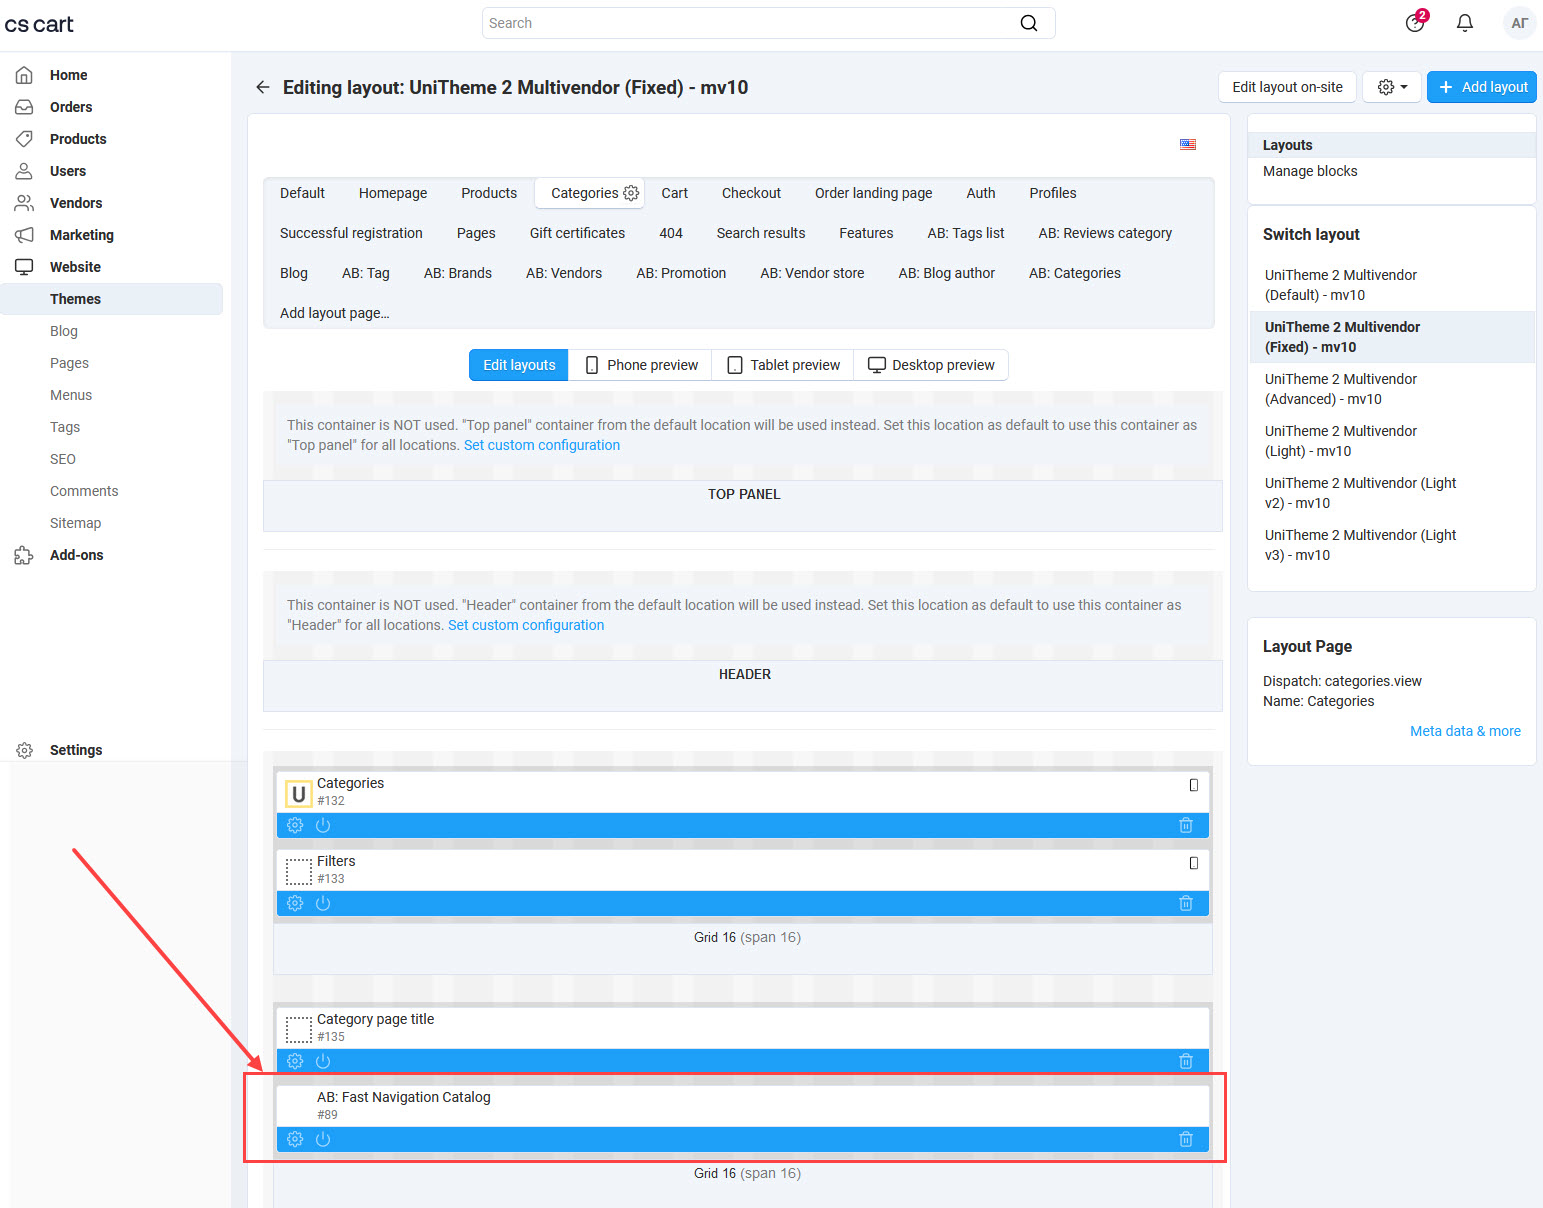Open the AB: Vendor store layout tab
The image size is (1543, 1208).
[812, 273]
